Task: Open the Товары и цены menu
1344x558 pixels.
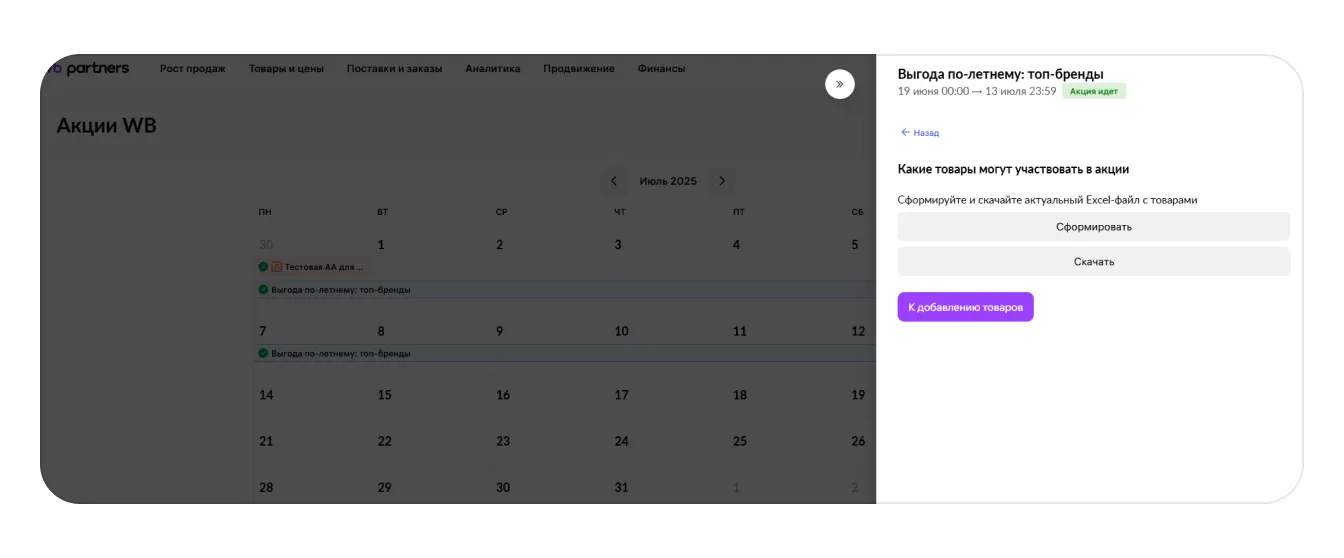Action: [x=286, y=69]
